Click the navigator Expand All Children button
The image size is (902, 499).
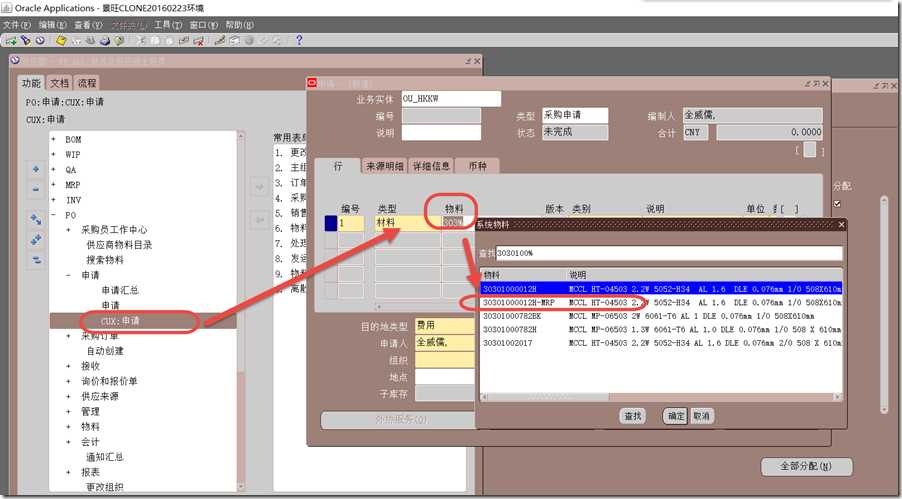36,219
